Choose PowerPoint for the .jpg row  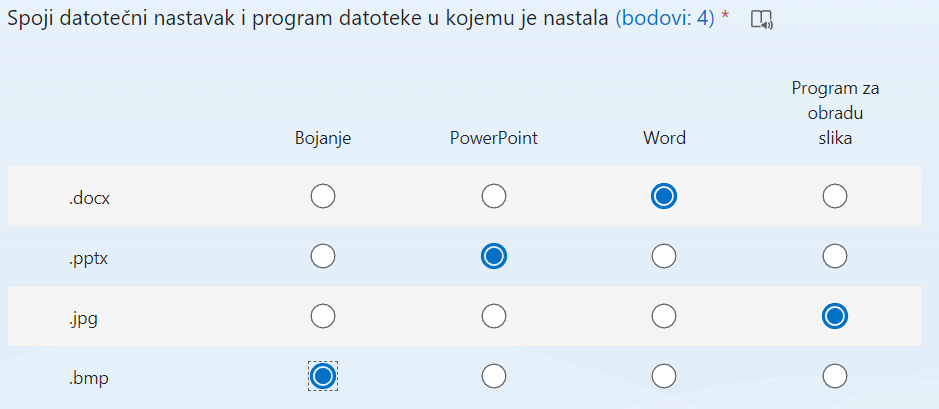pos(494,316)
